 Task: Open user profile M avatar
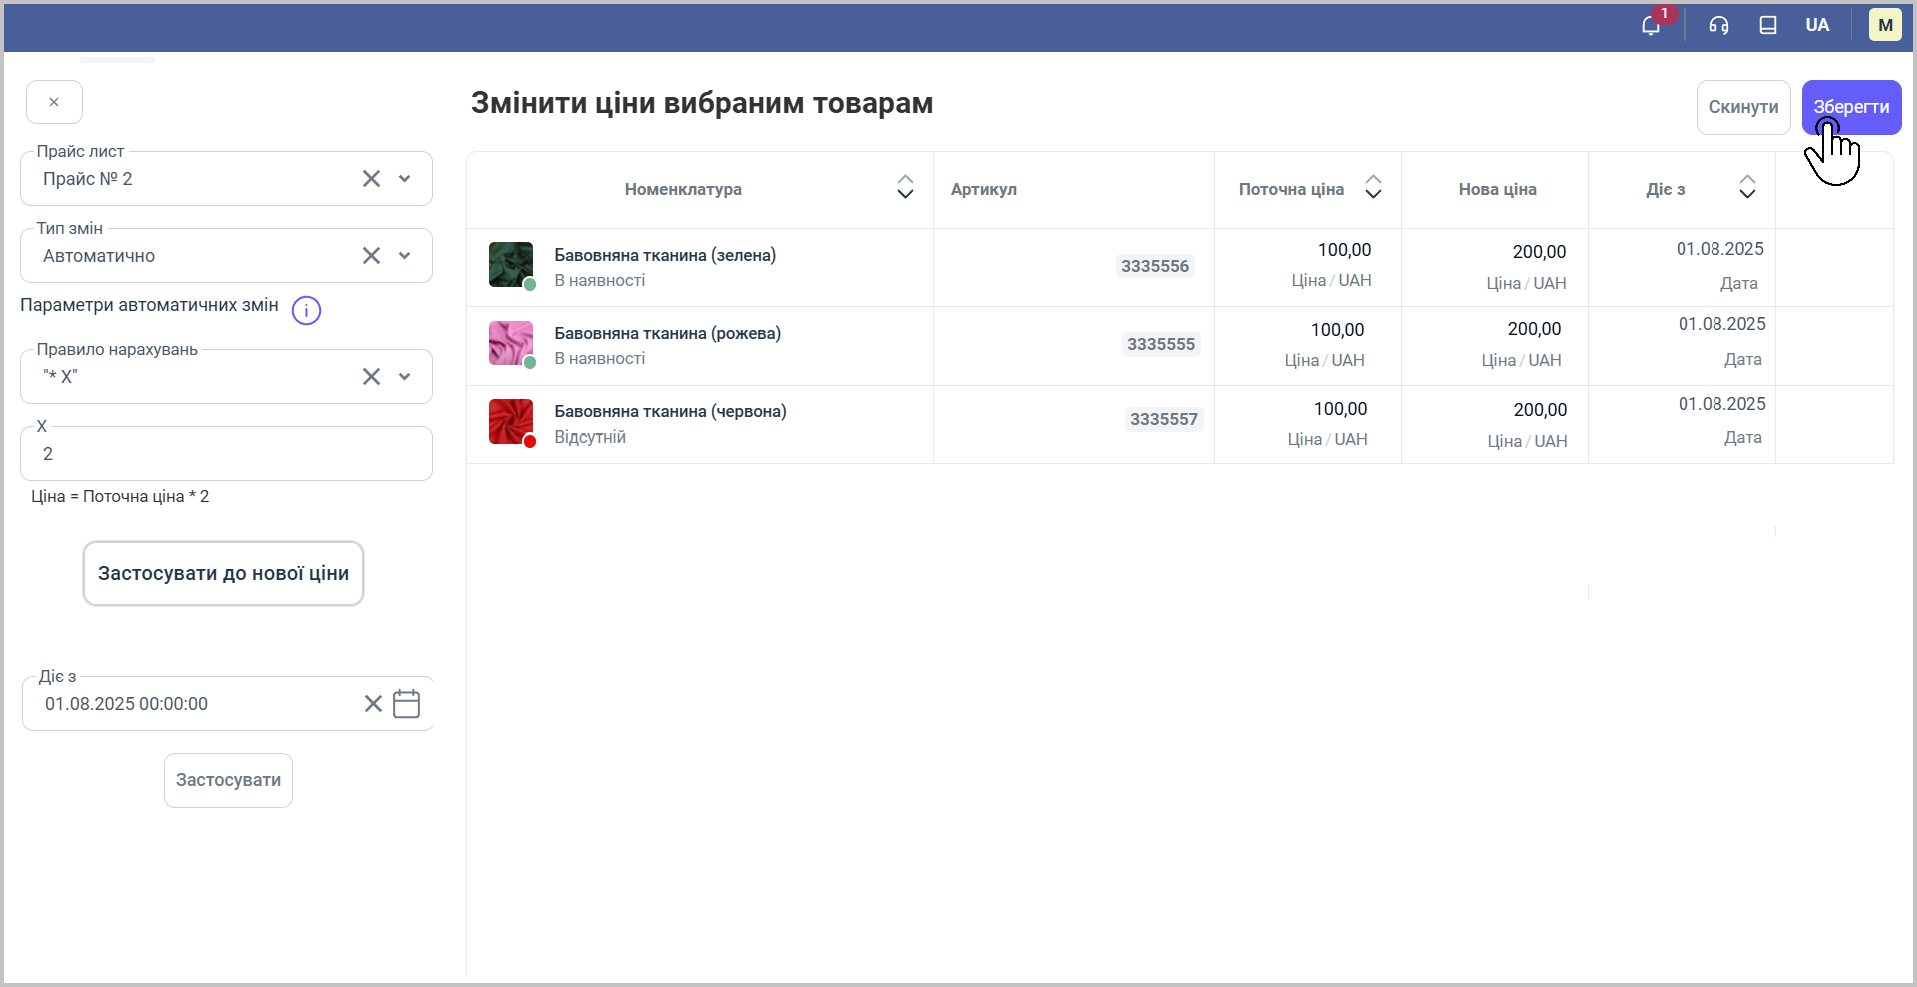1885,26
